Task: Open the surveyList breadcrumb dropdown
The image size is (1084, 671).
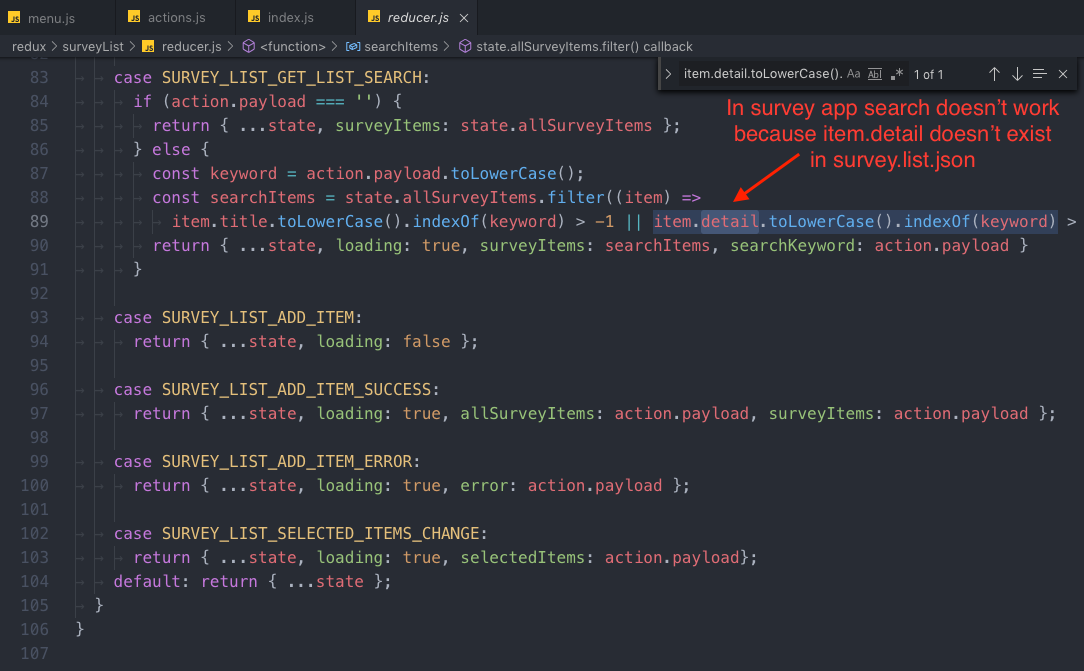Action: (93, 46)
